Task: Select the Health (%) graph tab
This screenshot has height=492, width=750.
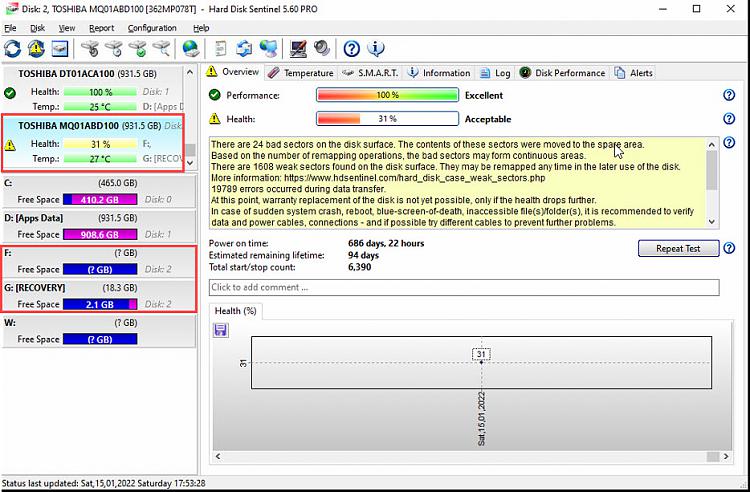Action: click(x=235, y=311)
